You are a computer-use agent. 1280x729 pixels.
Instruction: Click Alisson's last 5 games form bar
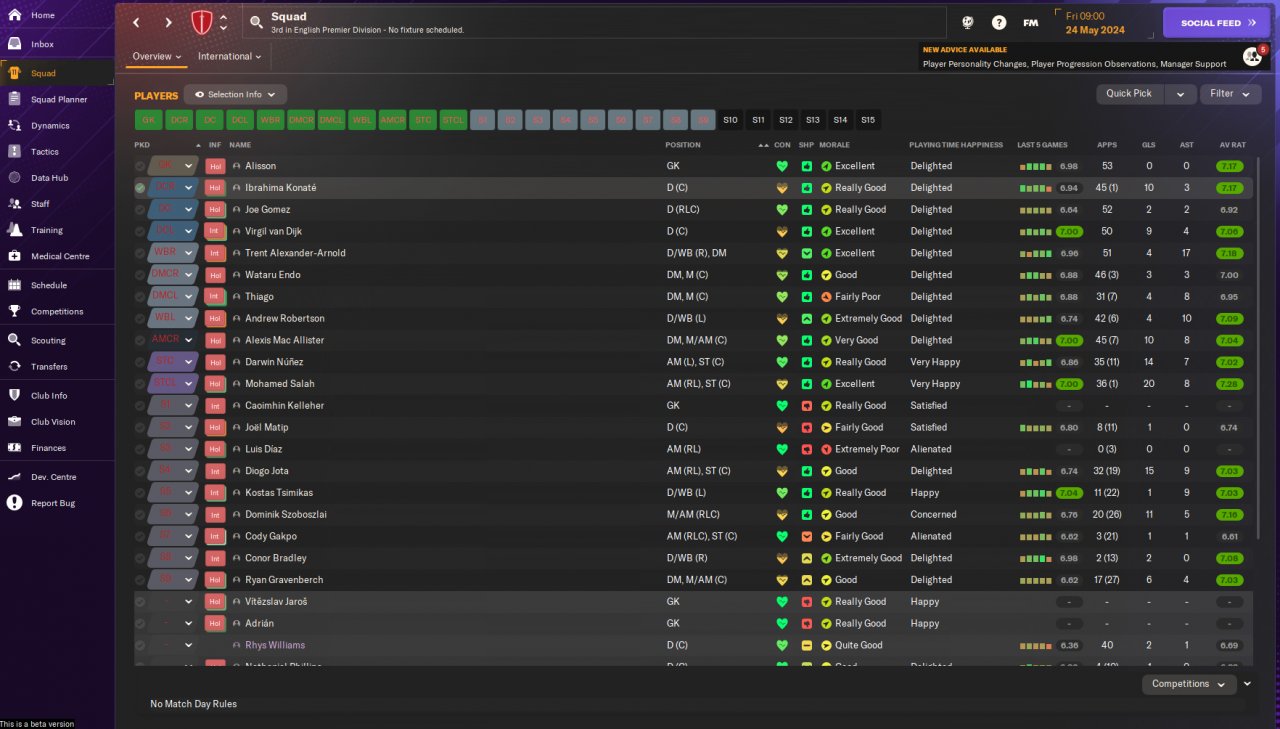(x=1035, y=166)
